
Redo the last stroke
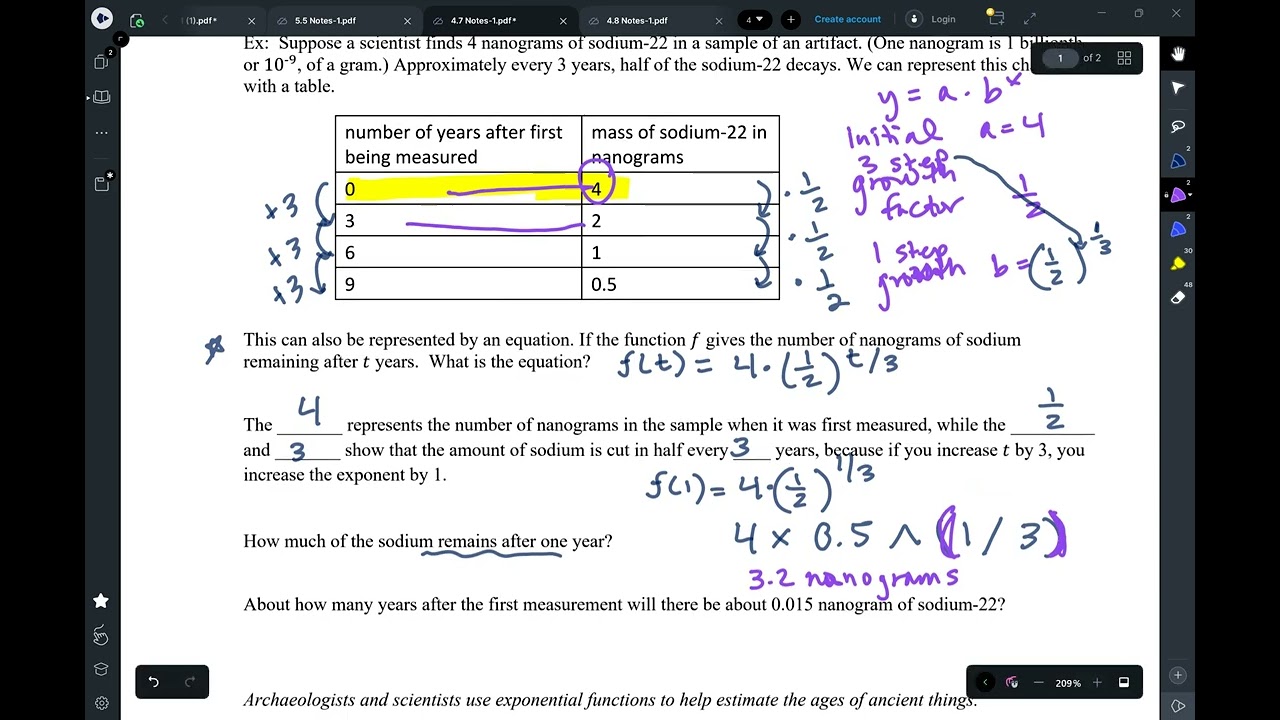pyautogui.click(x=190, y=682)
